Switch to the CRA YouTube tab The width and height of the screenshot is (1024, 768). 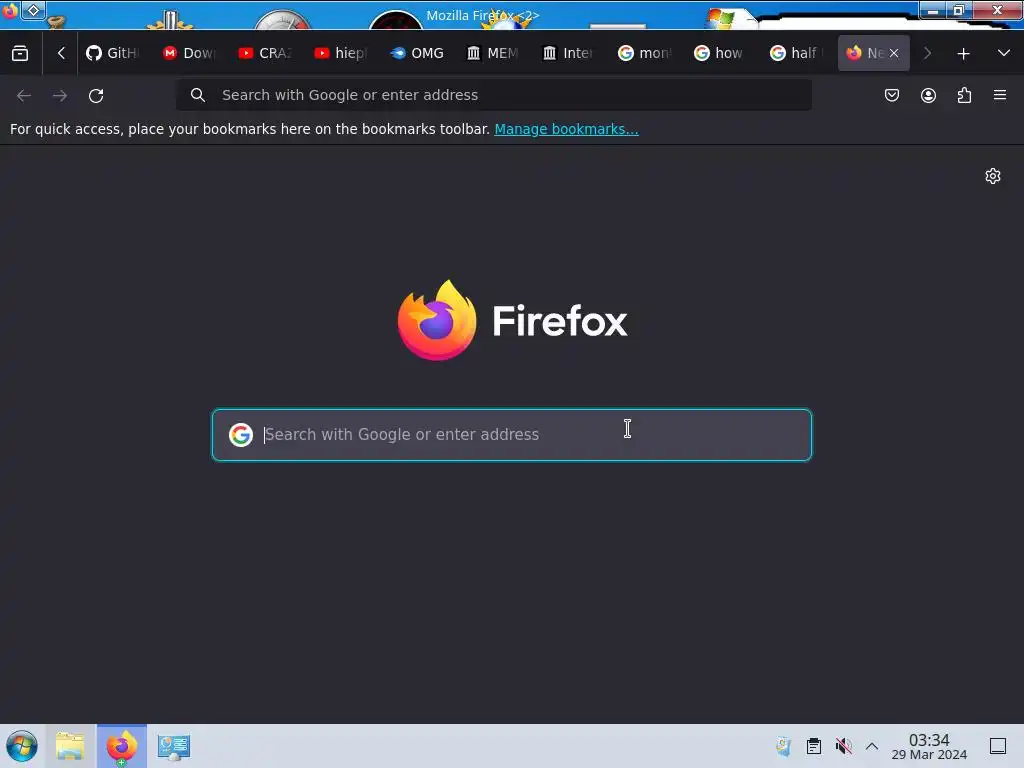click(x=265, y=54)
